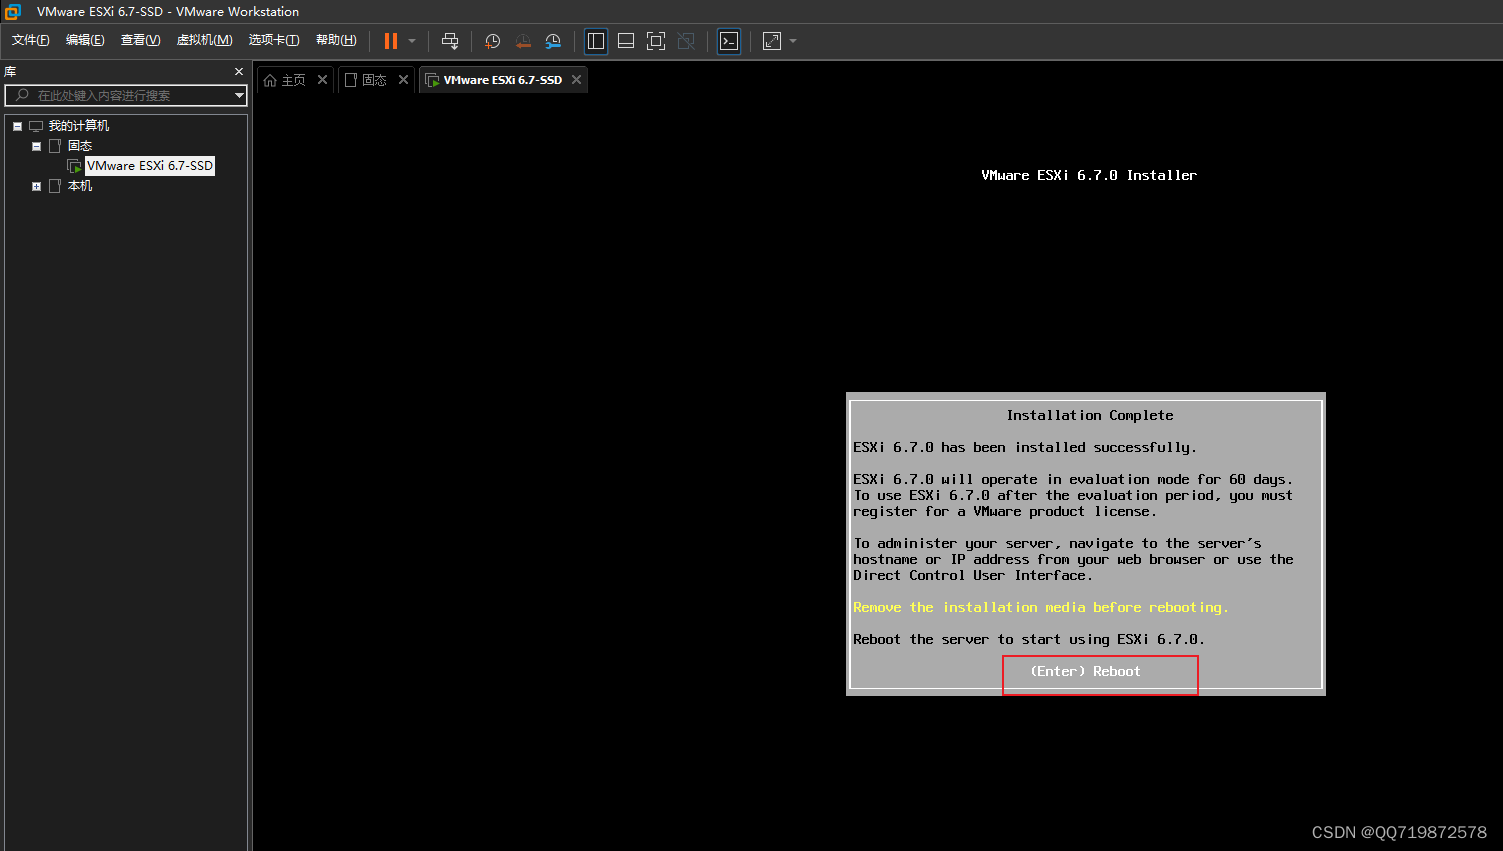1503x851 pixels.
Task: Click the stretch guest display icon
Action: (772, 41)
